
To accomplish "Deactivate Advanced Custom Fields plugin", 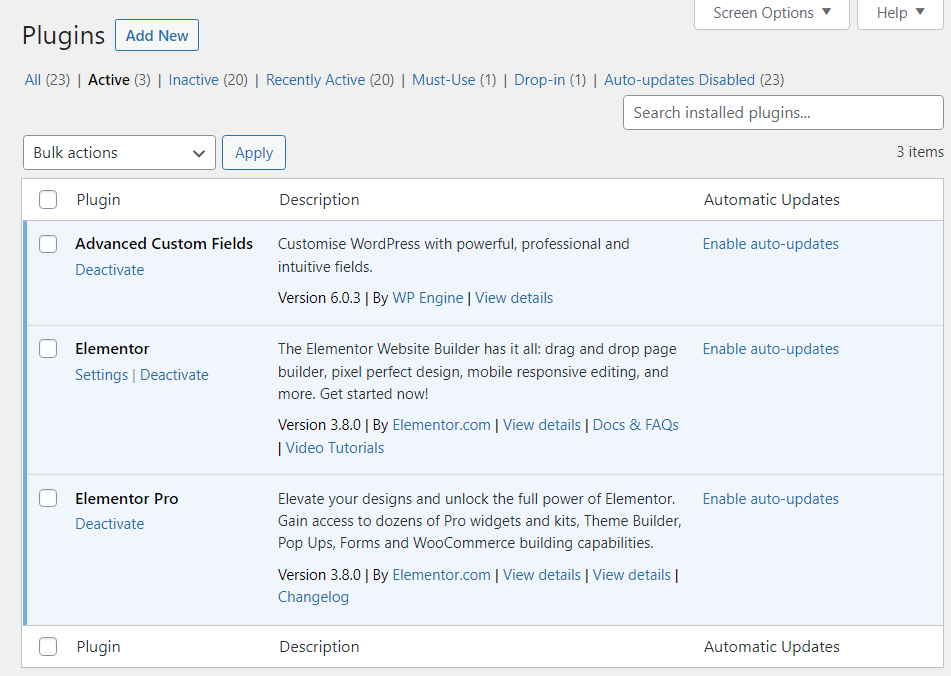I will (x=110, y=270).
